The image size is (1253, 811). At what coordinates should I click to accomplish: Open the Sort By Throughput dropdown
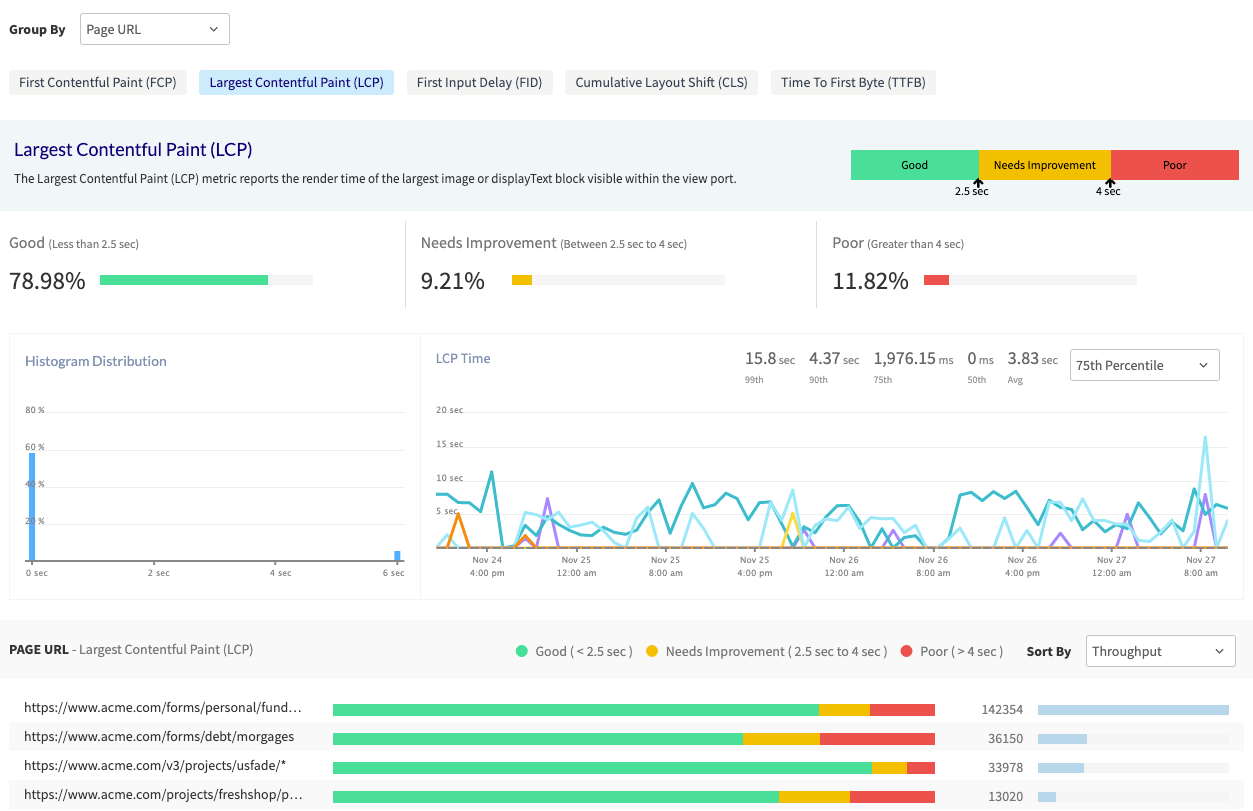[1161, 651]
